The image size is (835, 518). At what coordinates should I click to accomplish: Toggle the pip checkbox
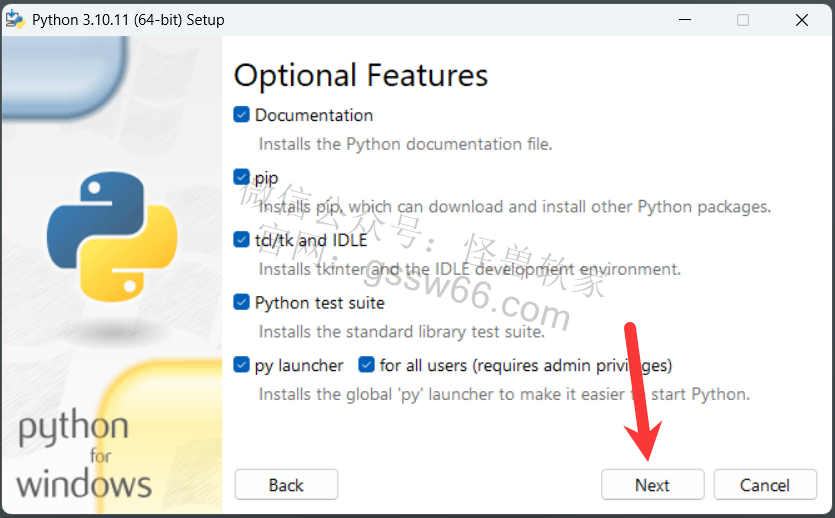[241, 177]
